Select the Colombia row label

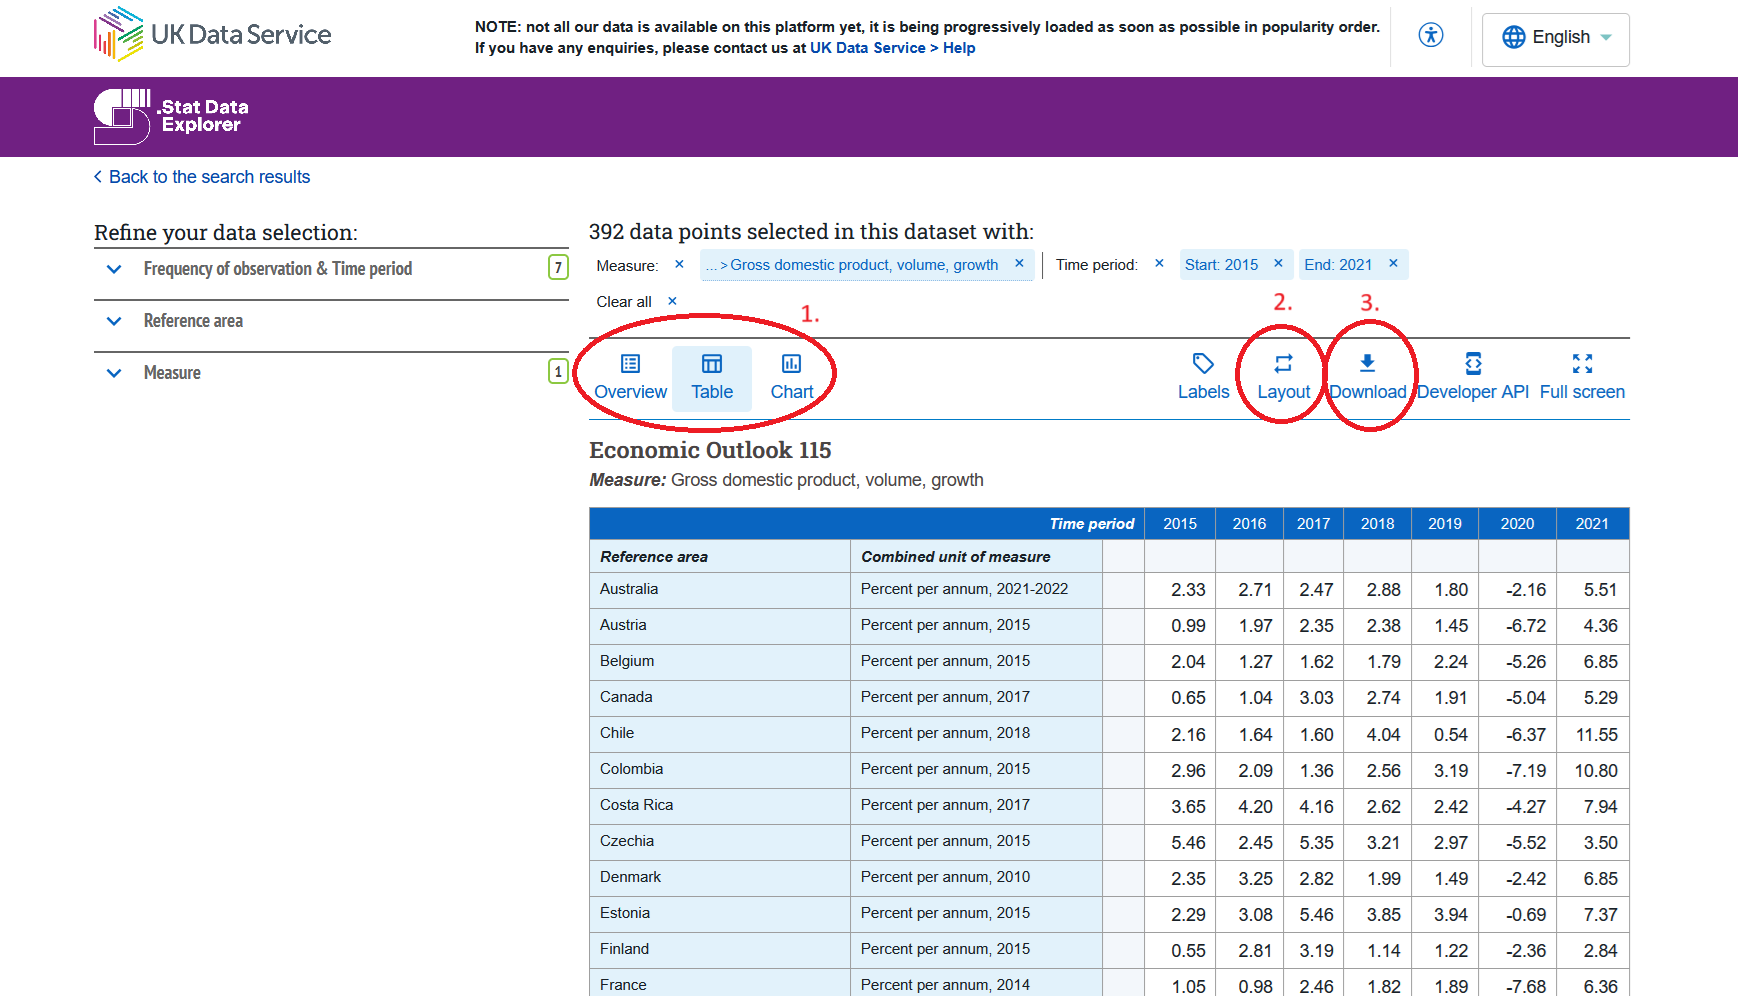pyautogui.click(x=631, y=769)
